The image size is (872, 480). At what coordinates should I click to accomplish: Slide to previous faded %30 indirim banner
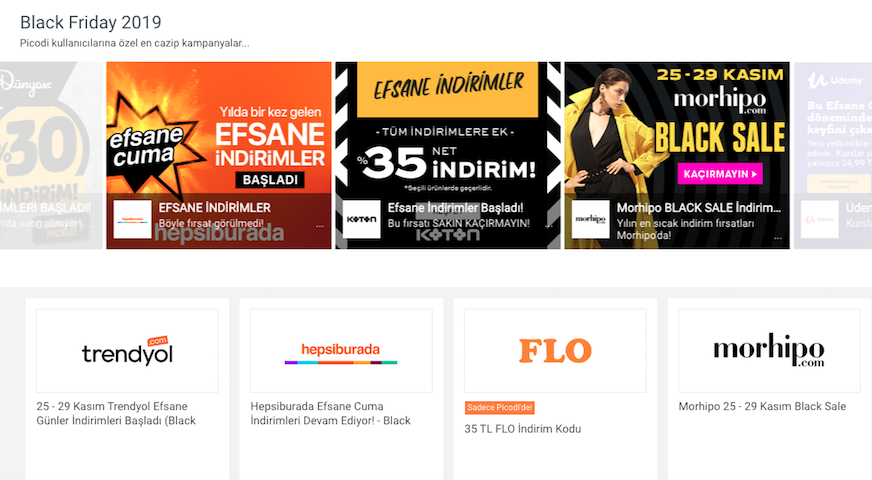51,155
